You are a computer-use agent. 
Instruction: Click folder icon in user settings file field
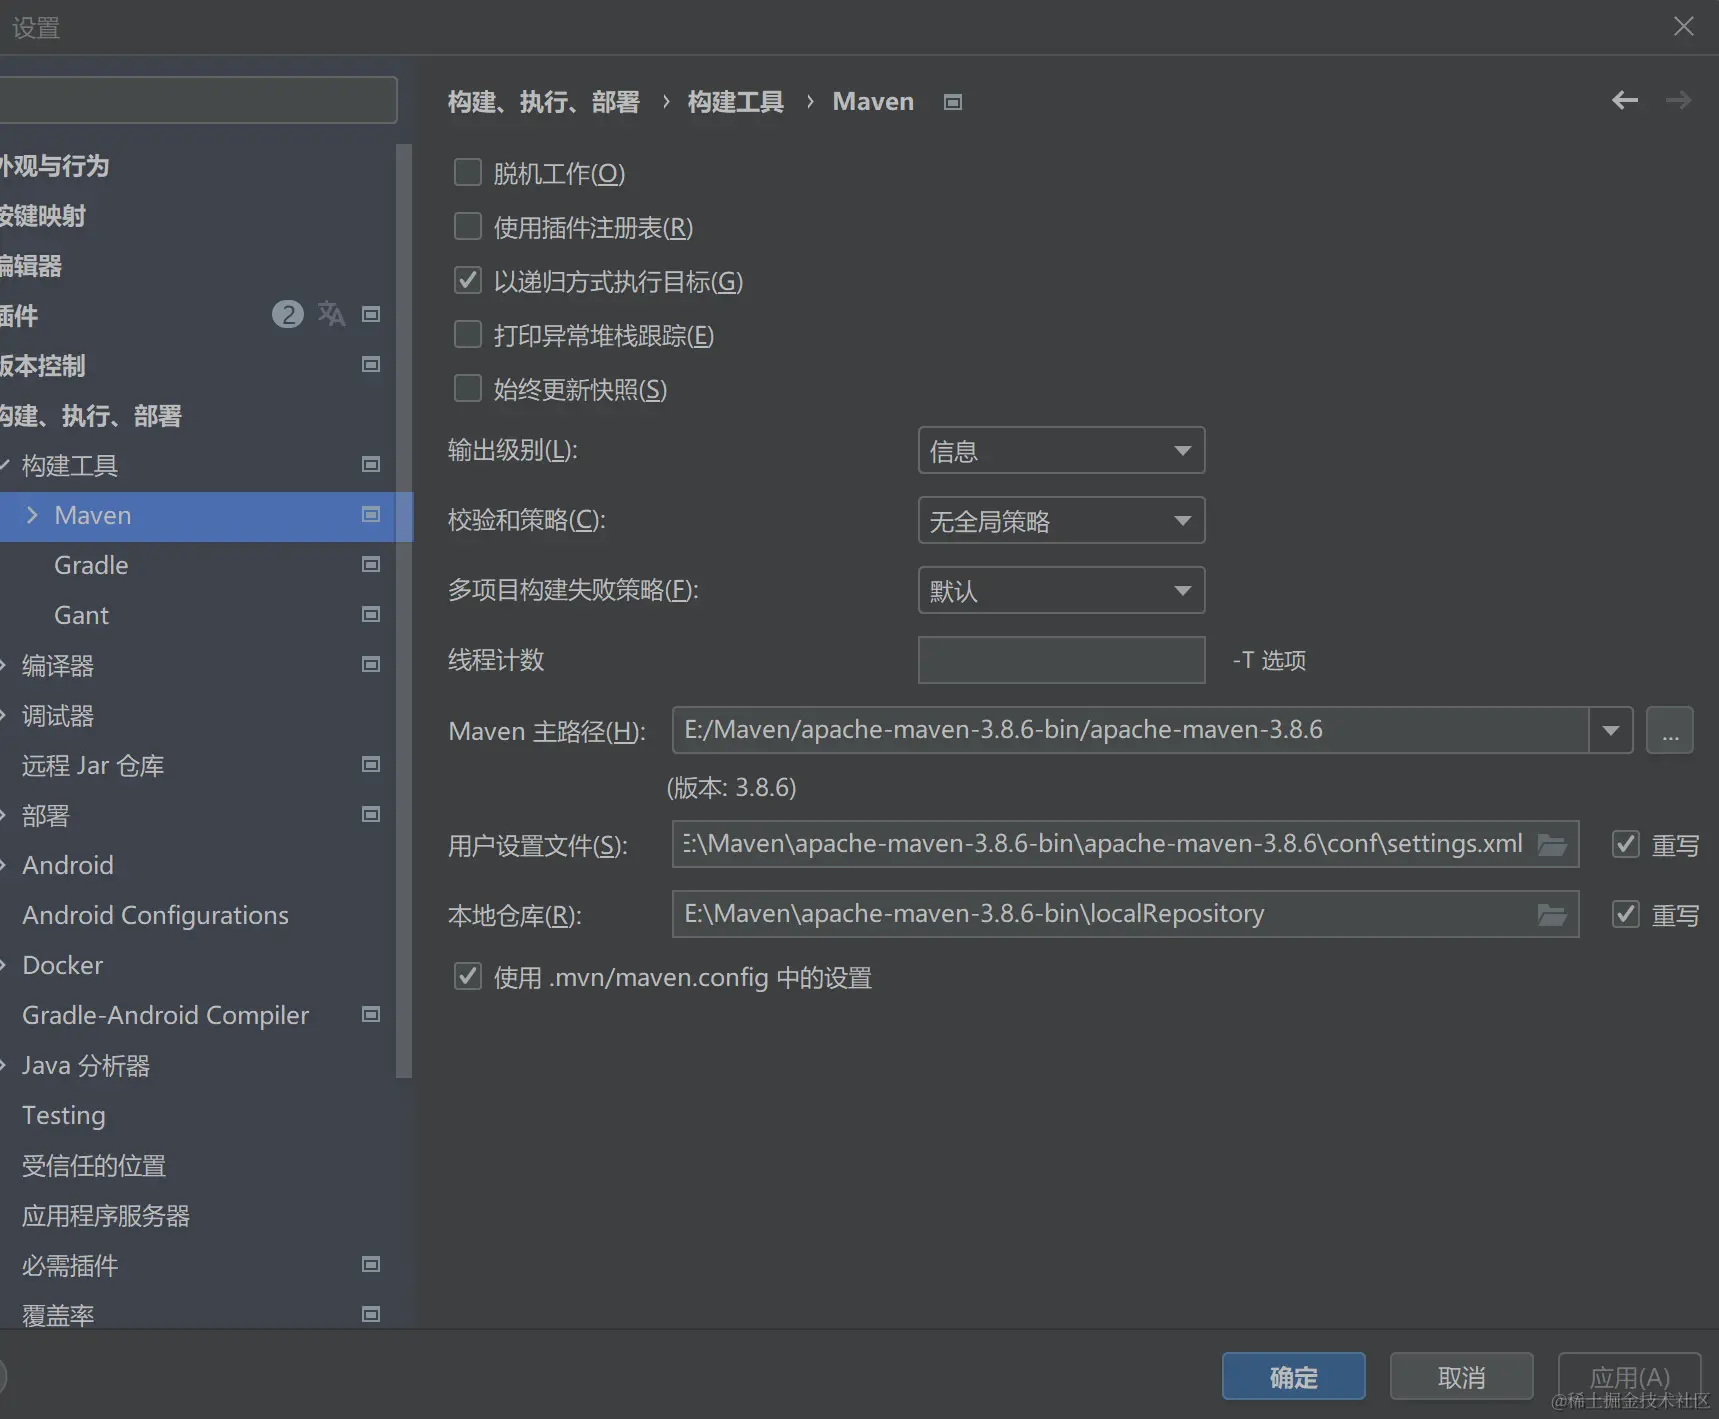click(x=1552, y=845)
